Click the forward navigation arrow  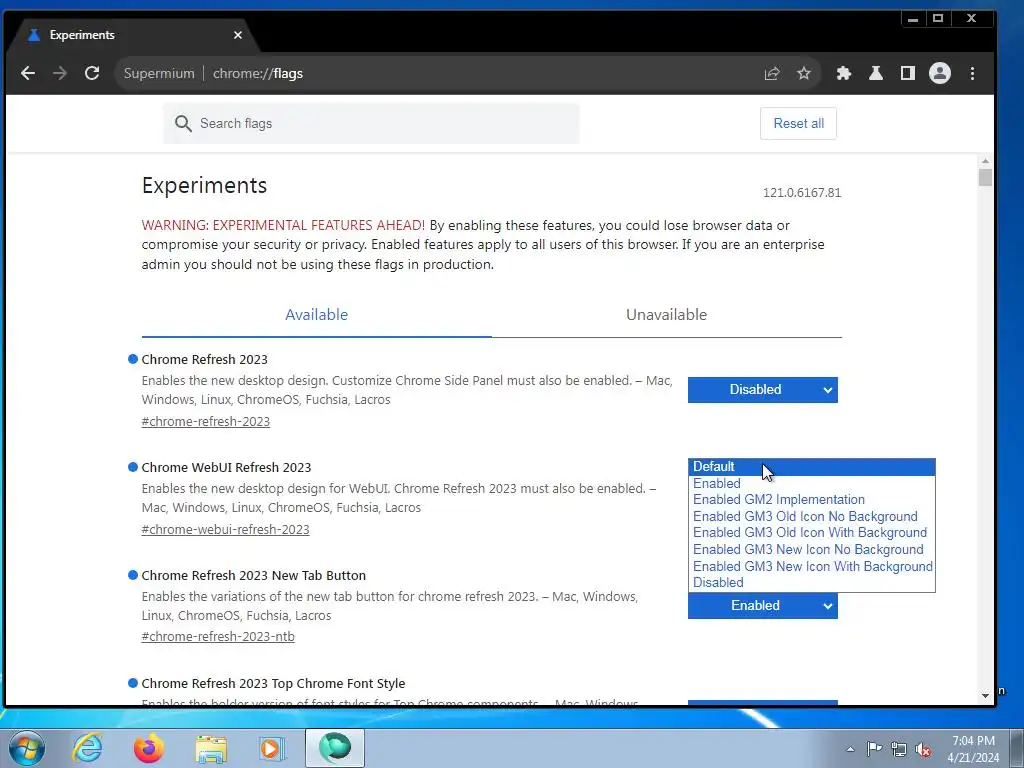point(59,73)
